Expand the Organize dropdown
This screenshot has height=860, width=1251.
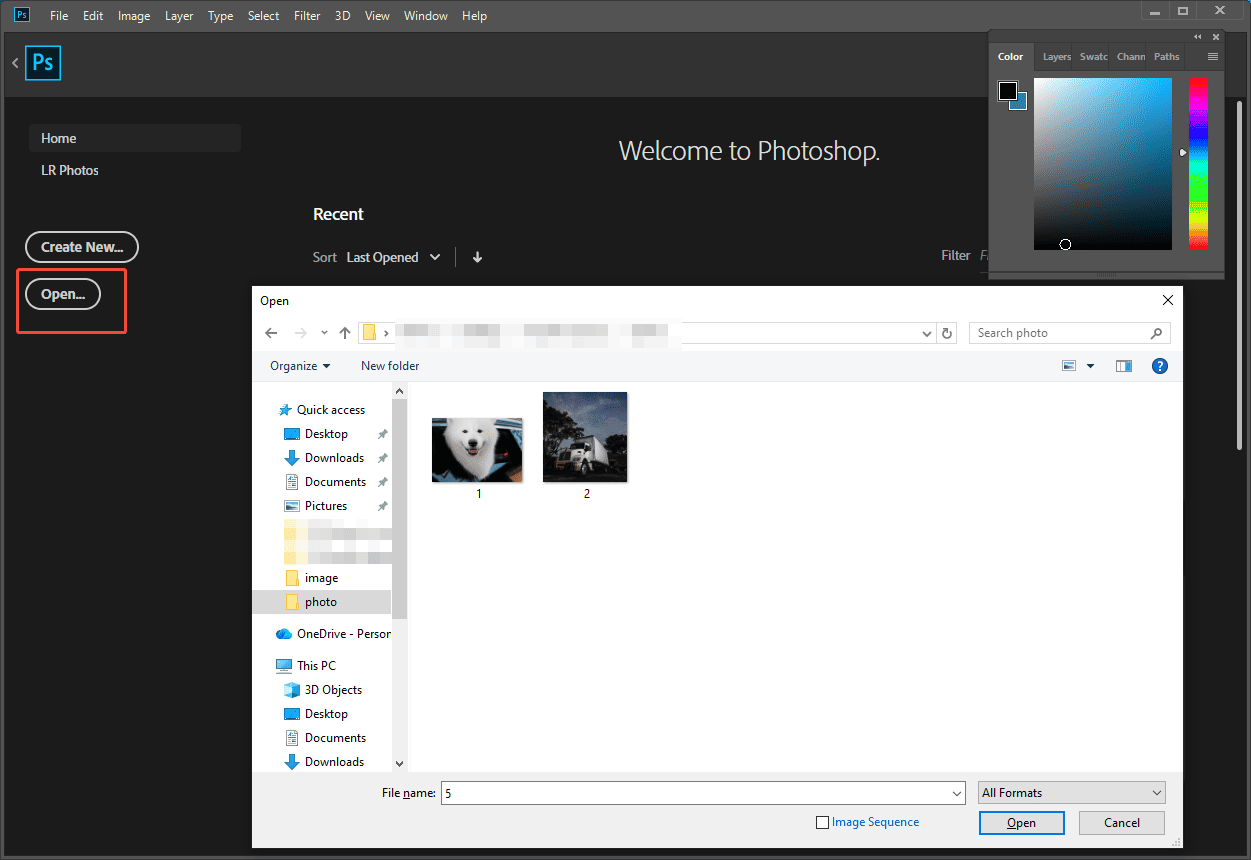298,365
